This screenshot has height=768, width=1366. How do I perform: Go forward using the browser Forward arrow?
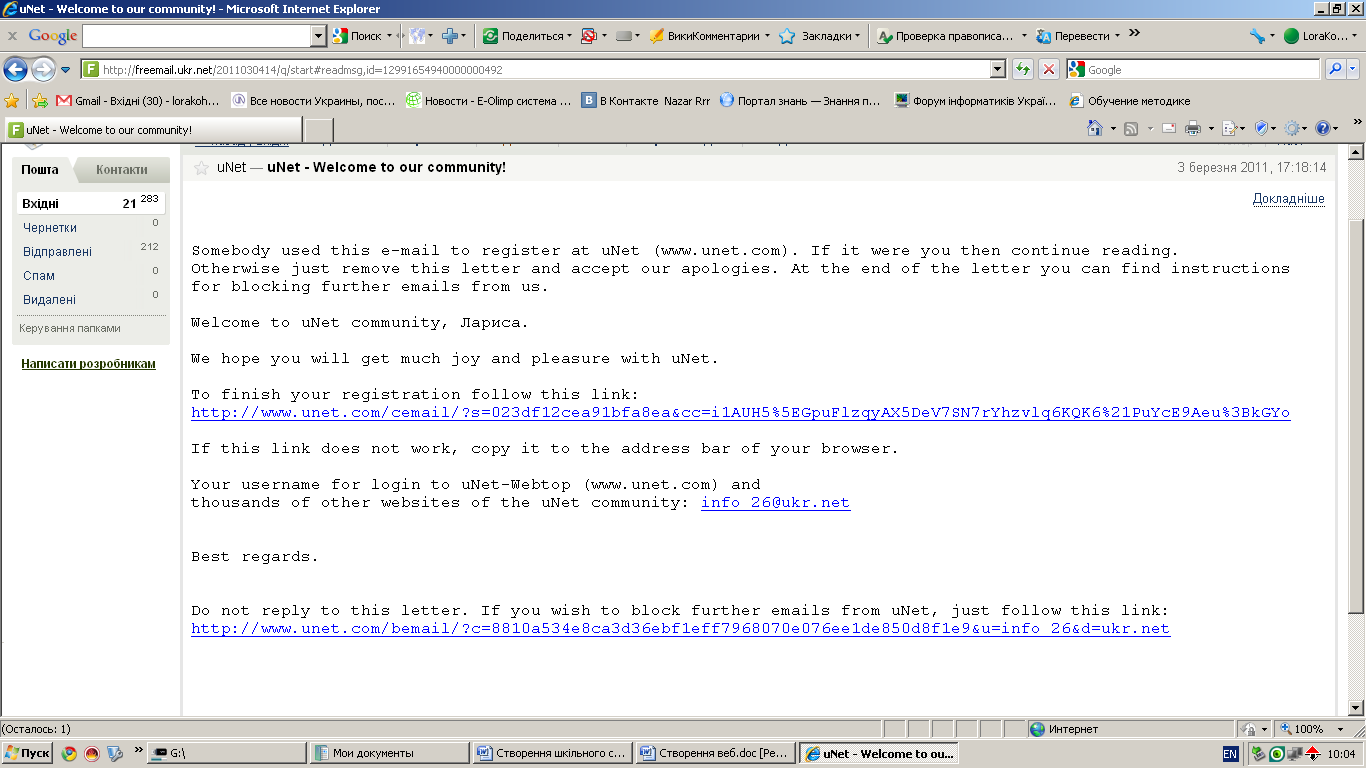[x=43, y=70]
